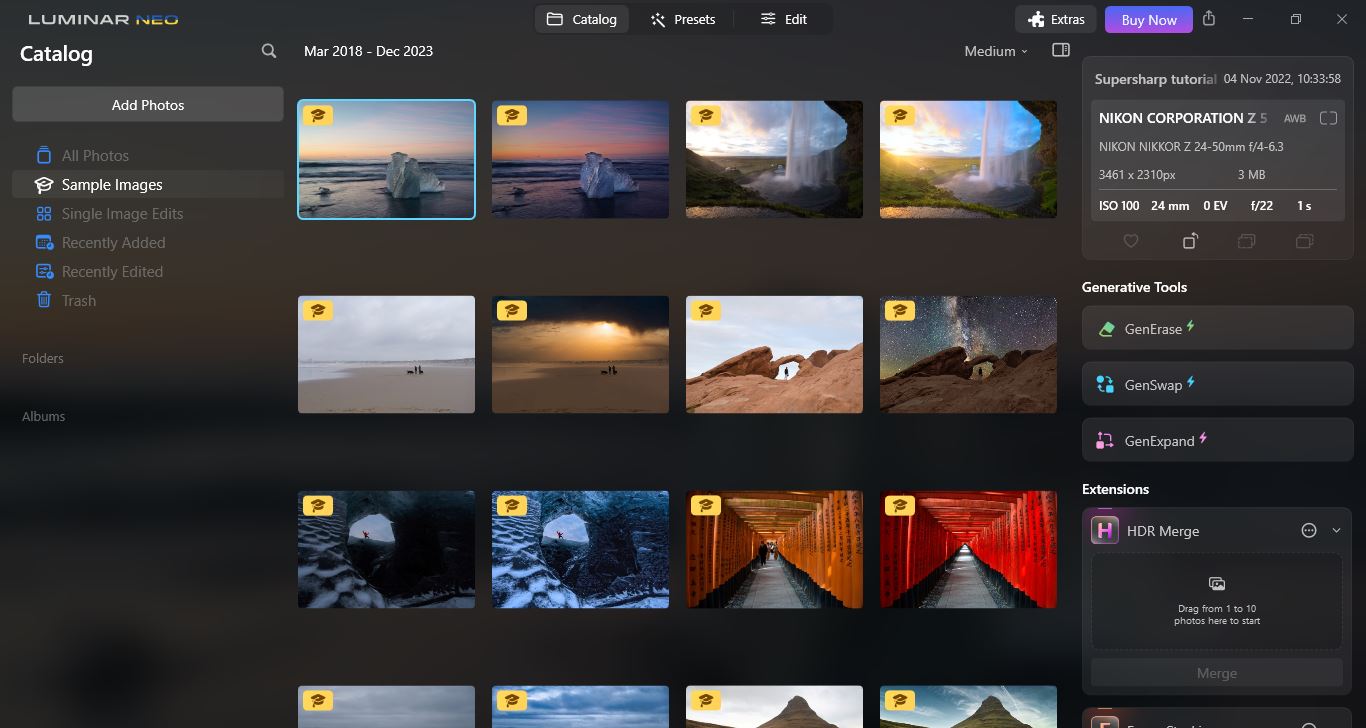The height and width of the screenshot is (728, 1366).
Task: Click the Luminar Neo logo
Action: (x=103, y=19)
